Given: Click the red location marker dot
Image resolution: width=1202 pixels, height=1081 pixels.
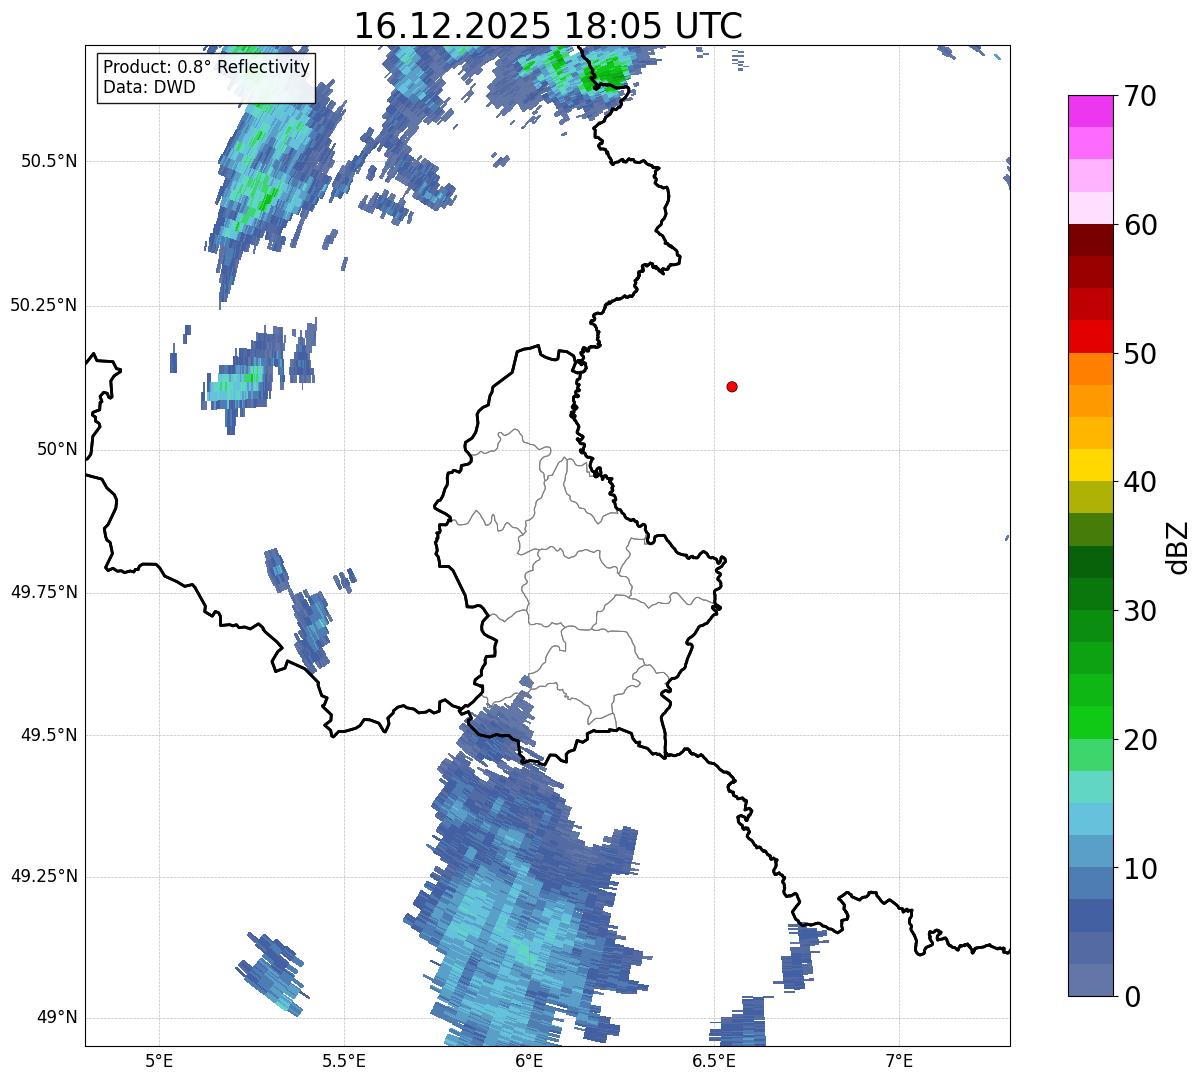Looking at the screenshot, I should click(x=732, y=386).
